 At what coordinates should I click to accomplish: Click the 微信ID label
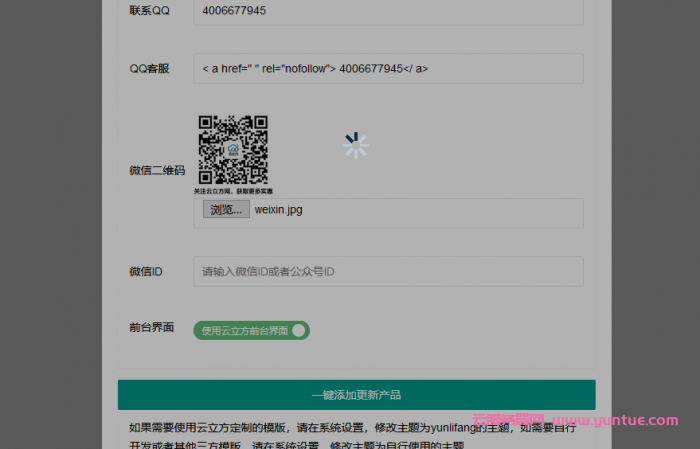pos(146,271)
